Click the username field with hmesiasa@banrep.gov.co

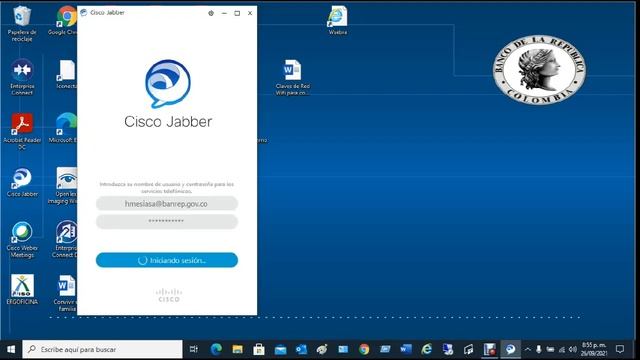(167, 203)
